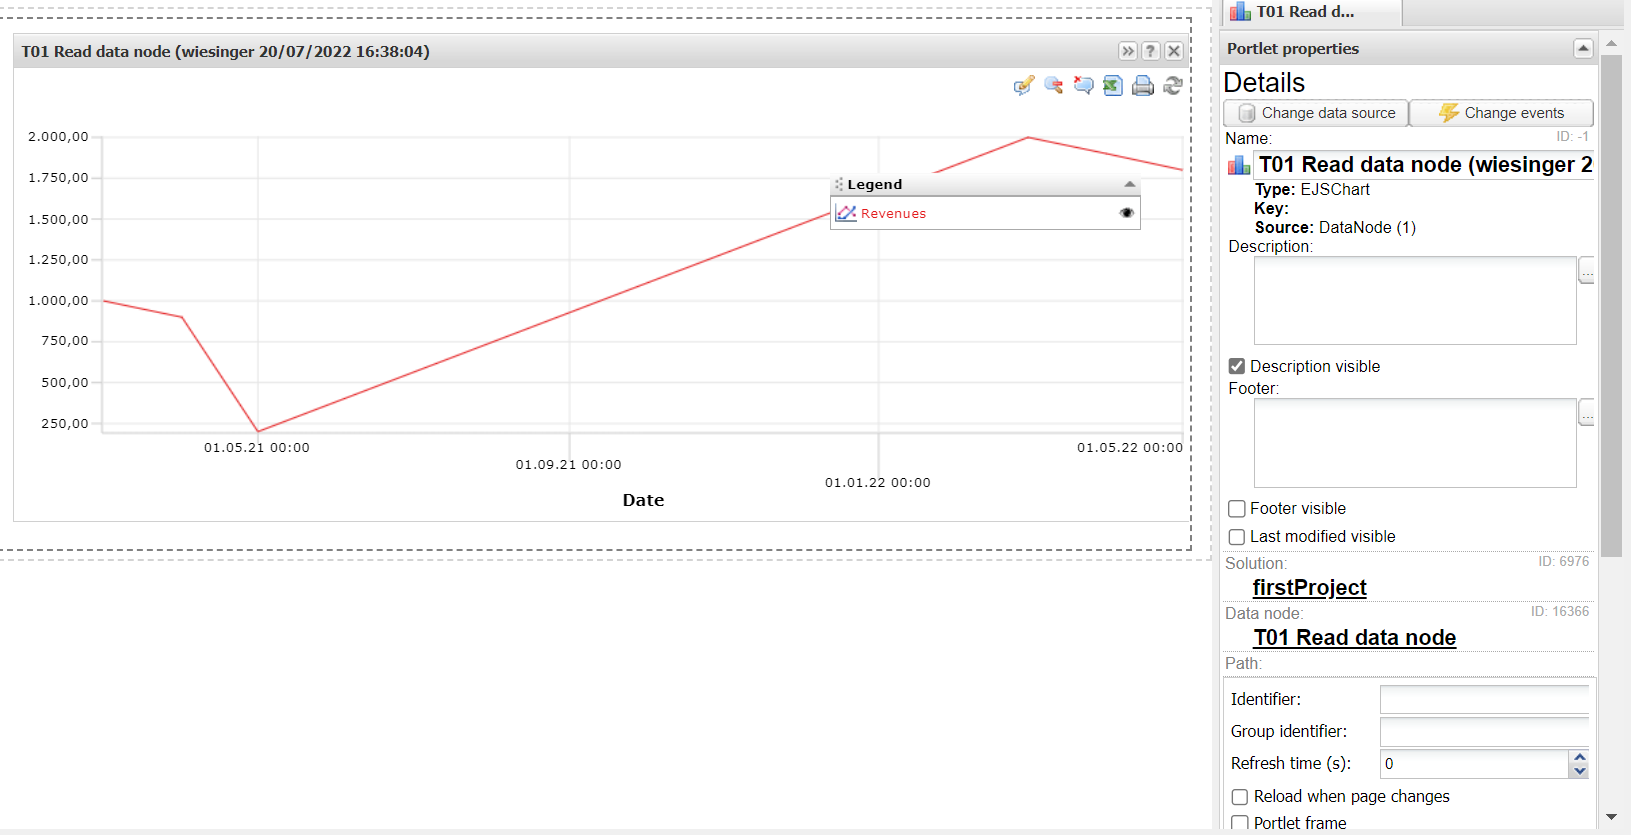Increase Refresh time with up arrow
The width and height of the screenshot is (1631, 835).
click(1580, 757)
